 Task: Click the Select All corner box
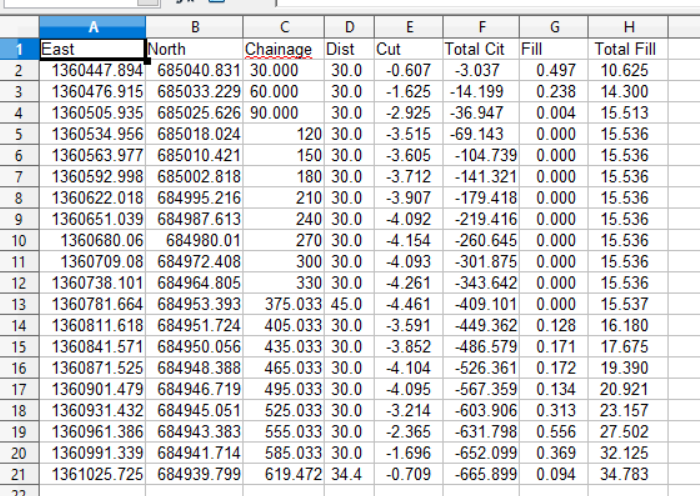[19, 28]
